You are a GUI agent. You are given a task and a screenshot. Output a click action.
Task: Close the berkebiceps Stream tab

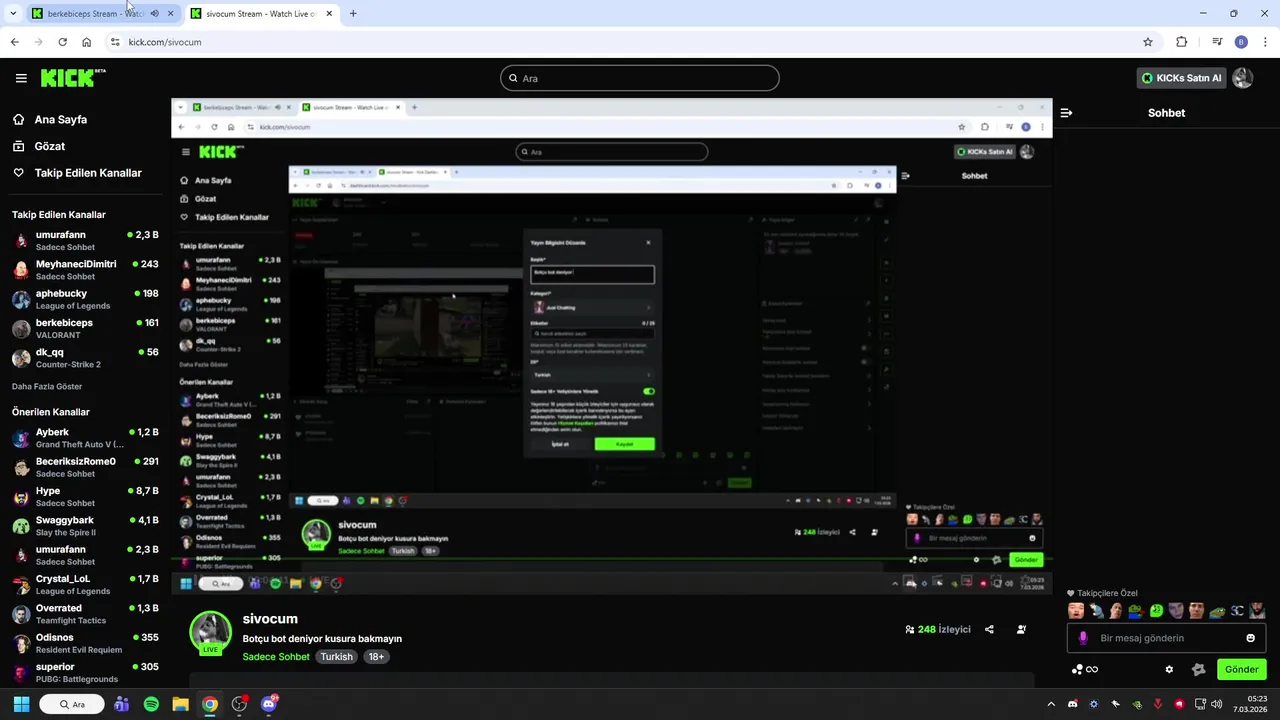click(171, 14)
